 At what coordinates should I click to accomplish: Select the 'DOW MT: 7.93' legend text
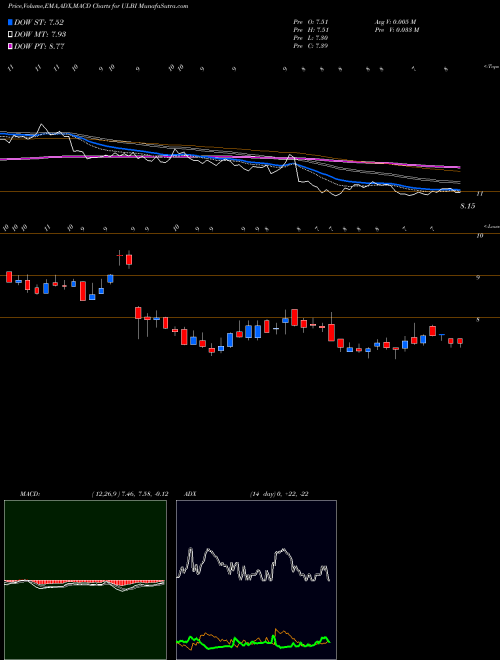click(x=40, y=35)
